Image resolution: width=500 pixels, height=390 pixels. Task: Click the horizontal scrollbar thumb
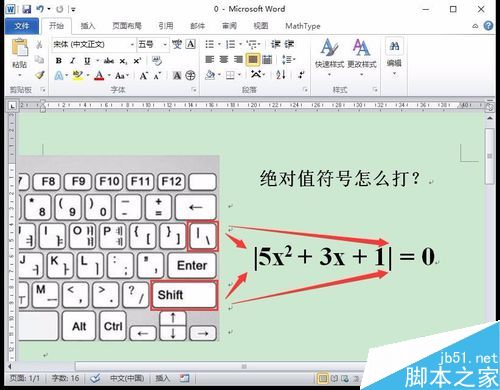[x=244, y=367]
